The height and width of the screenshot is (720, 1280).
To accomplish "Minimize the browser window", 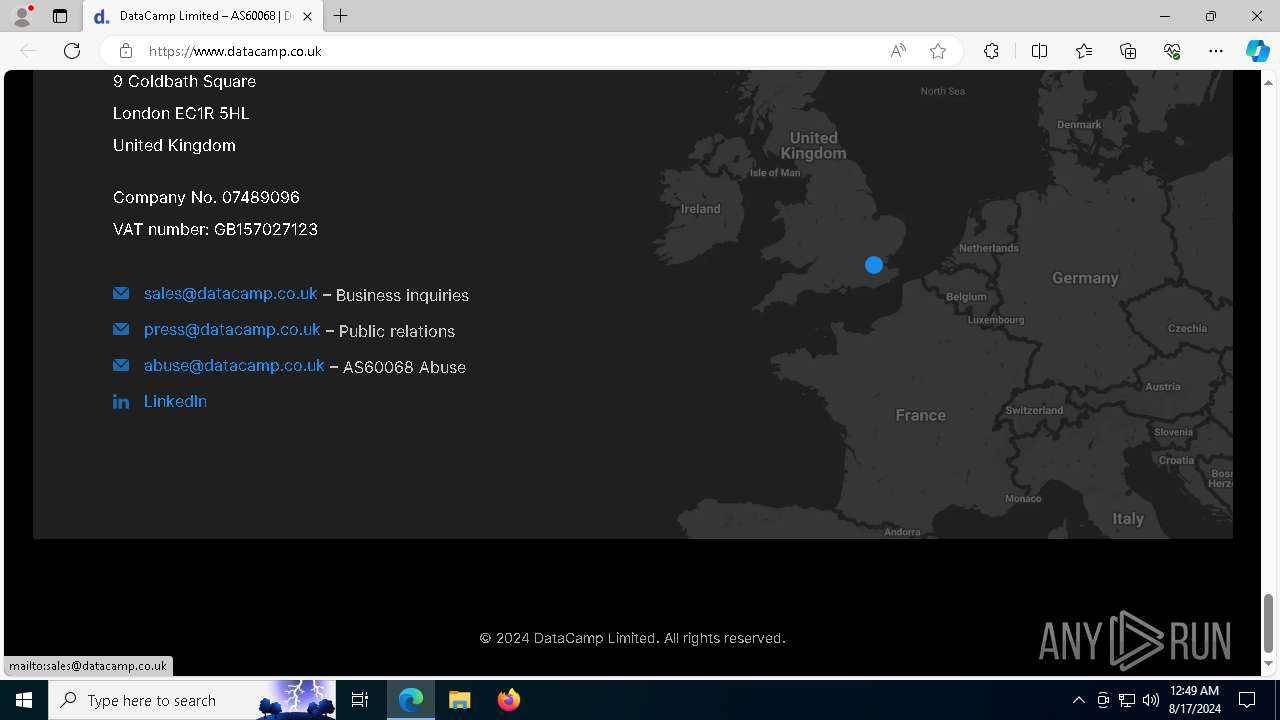I will pos(1165,16).
